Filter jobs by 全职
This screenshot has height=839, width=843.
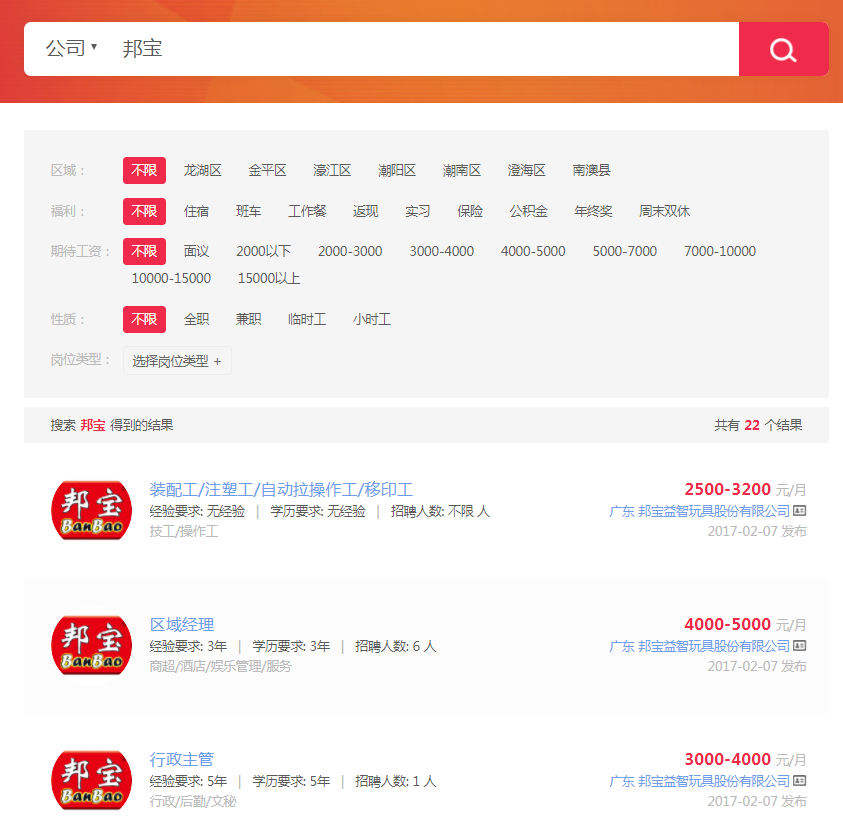coord(196,319)
